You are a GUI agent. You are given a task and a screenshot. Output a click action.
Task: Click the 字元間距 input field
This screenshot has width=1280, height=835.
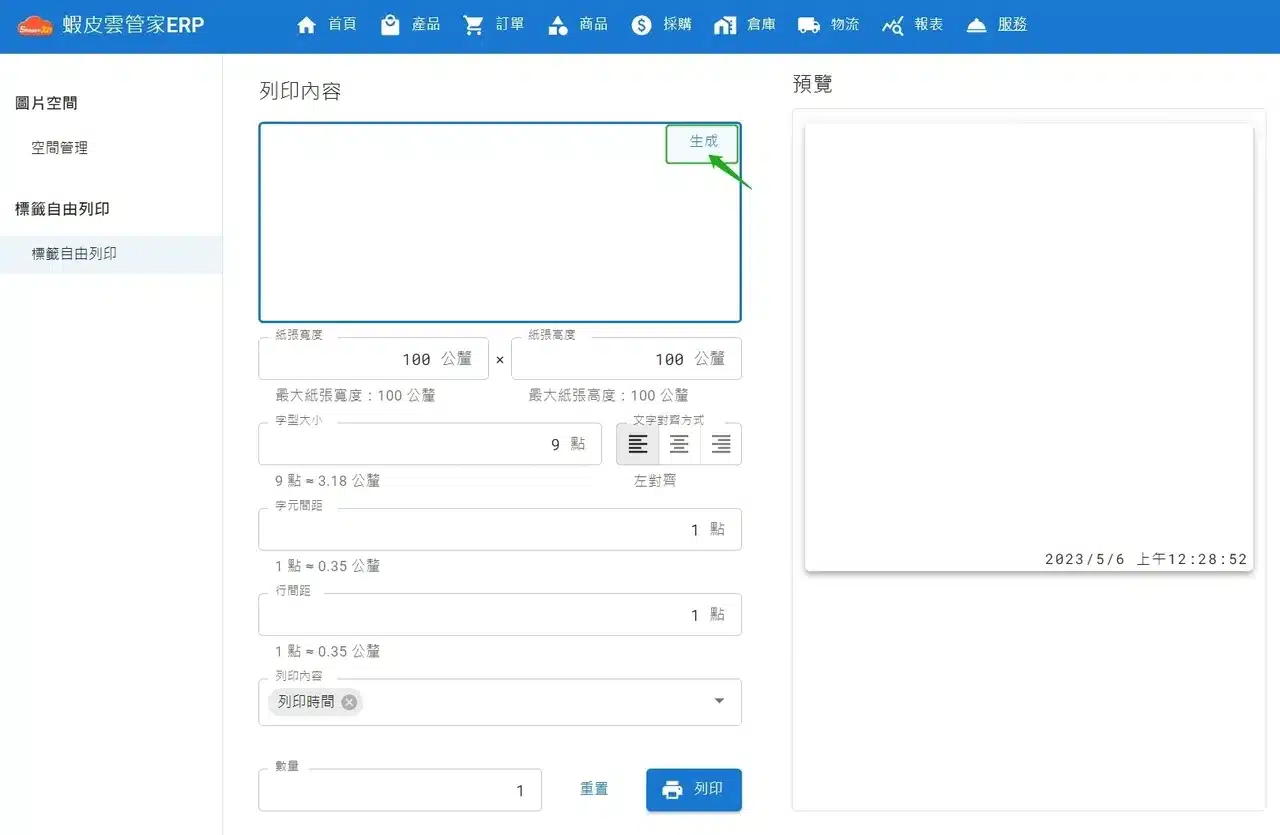click(500, 529)
